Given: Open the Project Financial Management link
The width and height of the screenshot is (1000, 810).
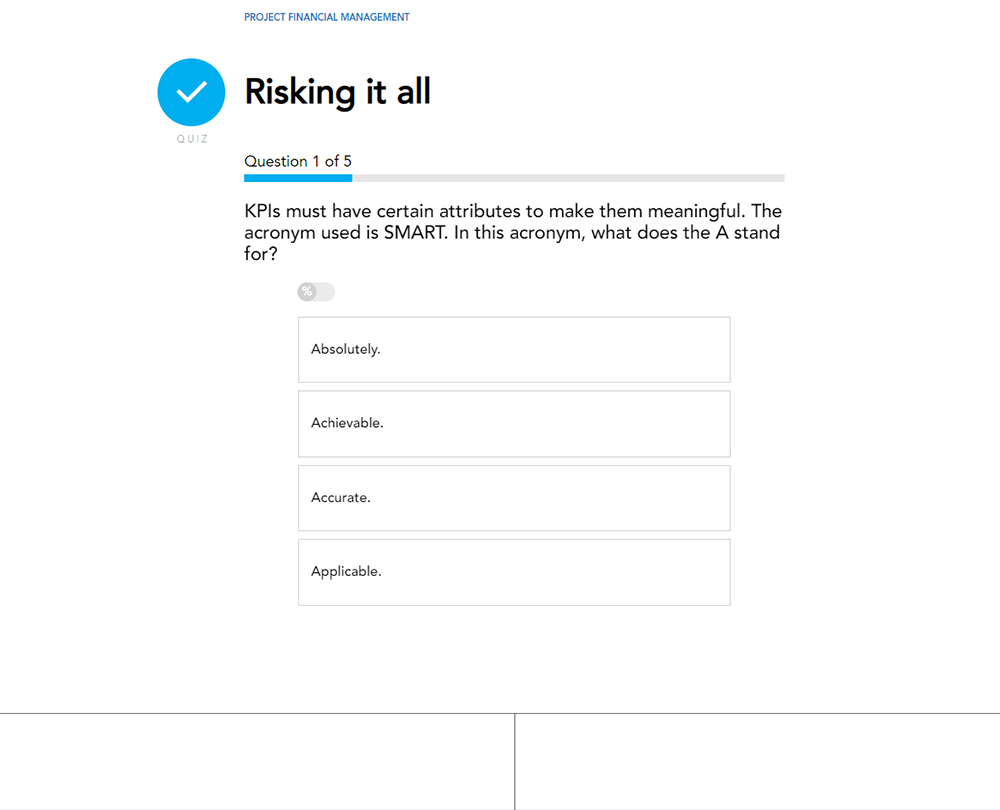Looking at the screenshot, I should point(327,17).
